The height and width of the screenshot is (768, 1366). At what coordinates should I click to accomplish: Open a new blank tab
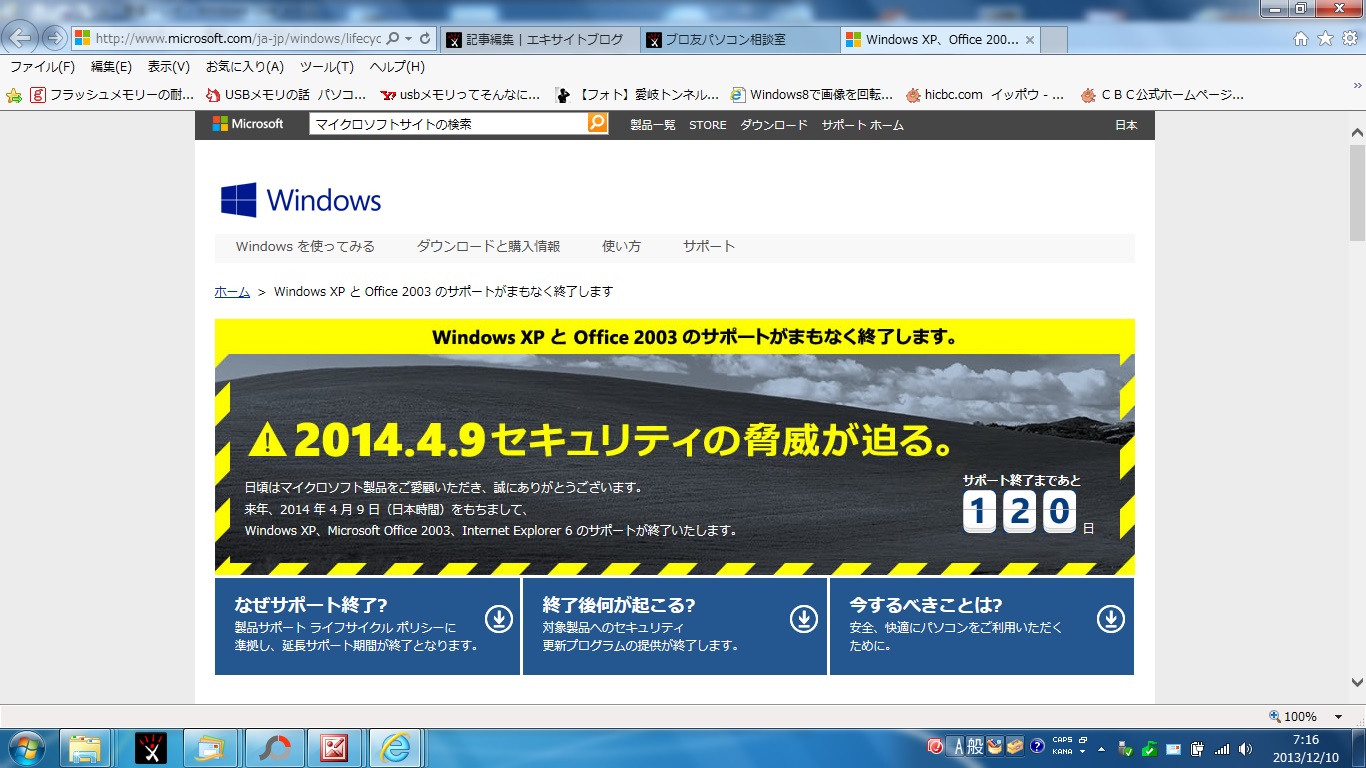pos(1054,40)
